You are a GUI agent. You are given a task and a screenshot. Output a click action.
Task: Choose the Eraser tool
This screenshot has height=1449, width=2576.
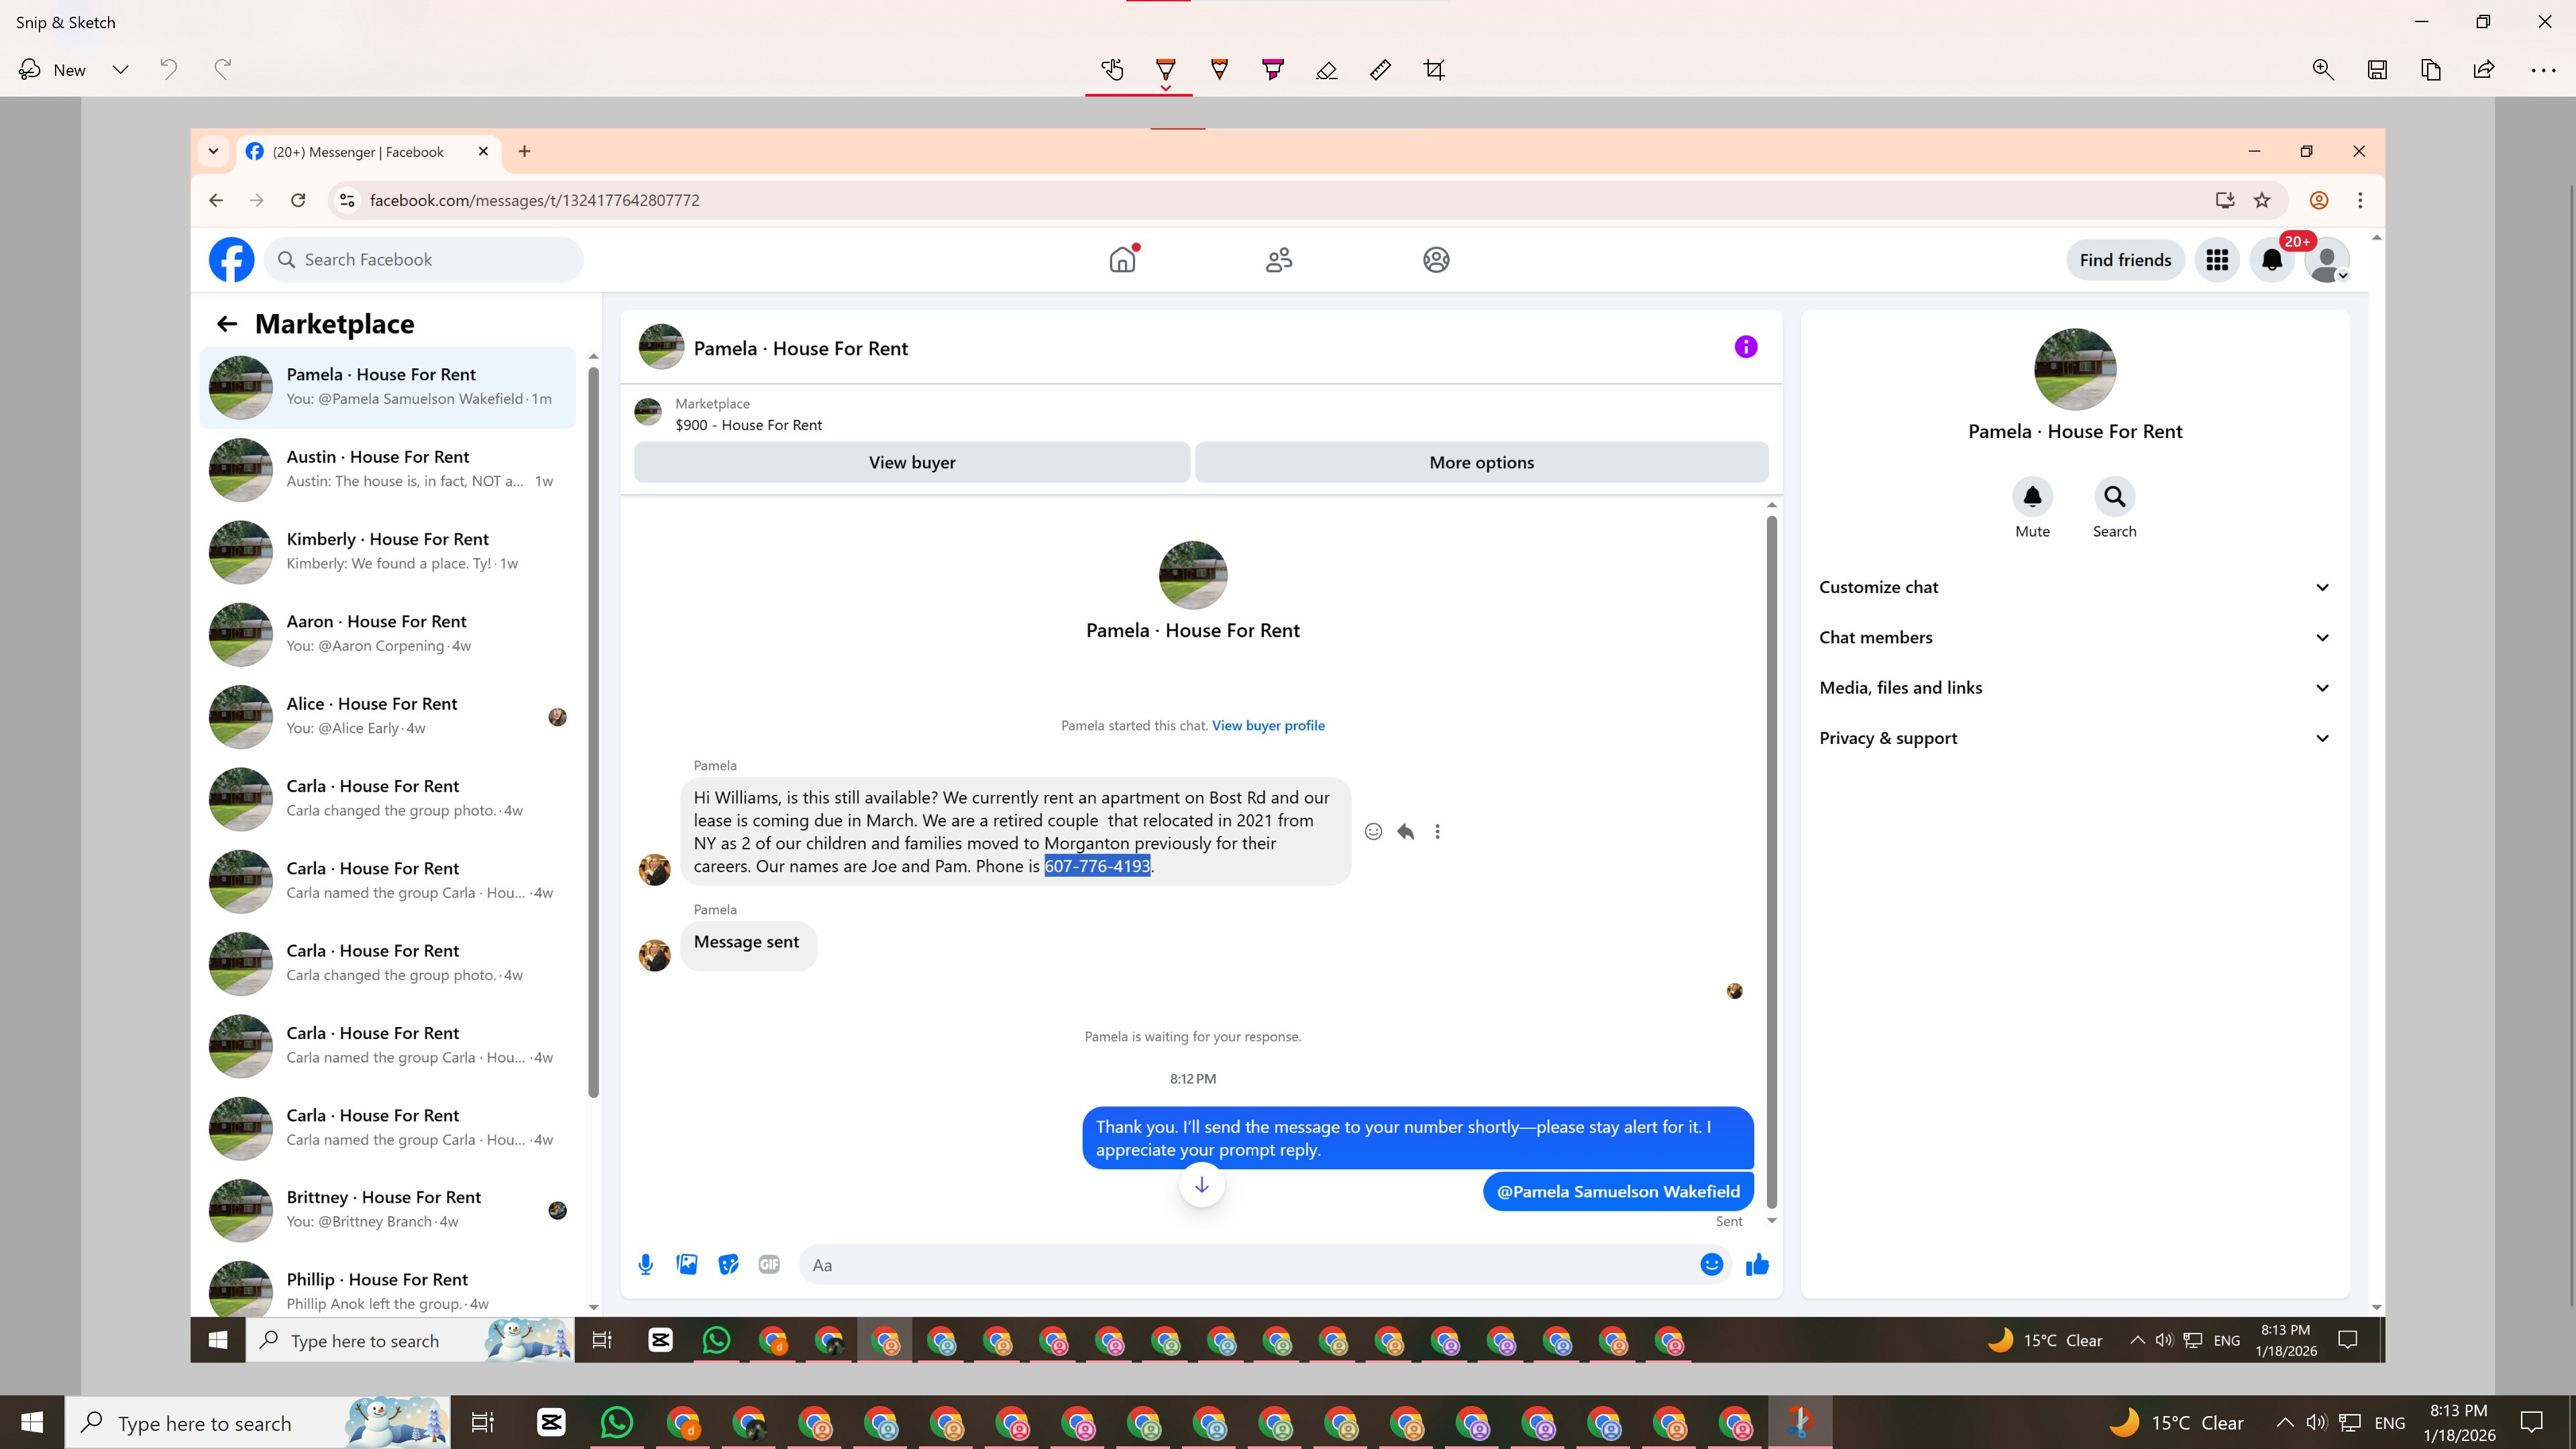pyautogui.click(x=1326, y=69)
